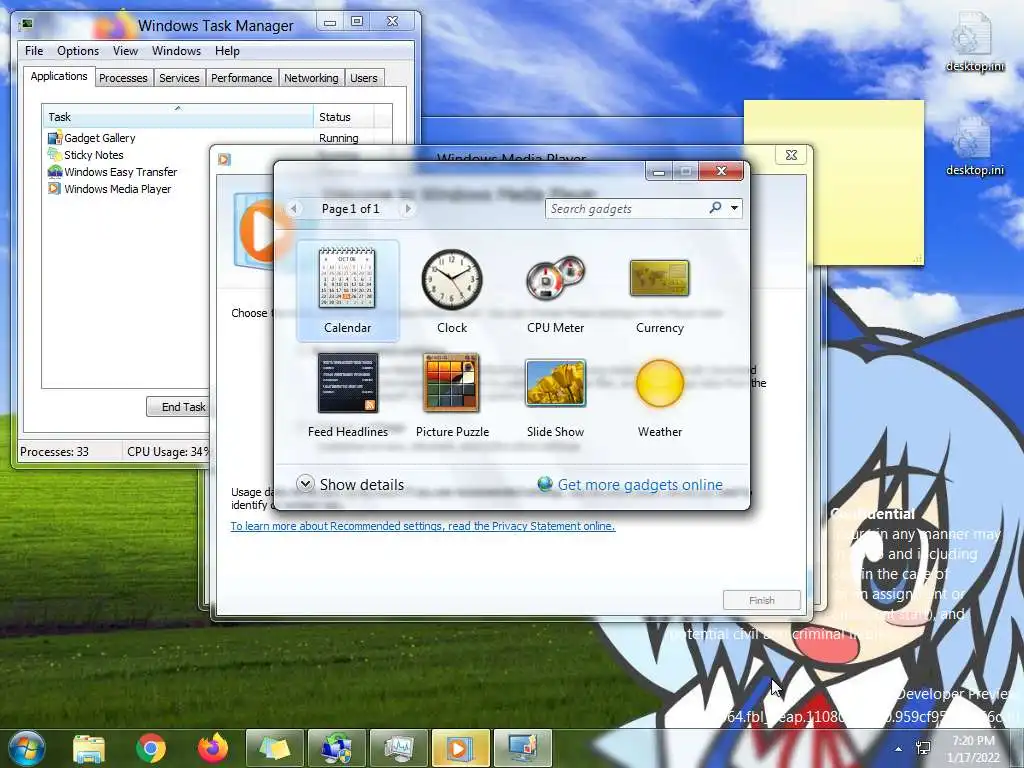The image size is (1024, 768).
Task: Select the Clock gadget icon
Action: [452, 279]
